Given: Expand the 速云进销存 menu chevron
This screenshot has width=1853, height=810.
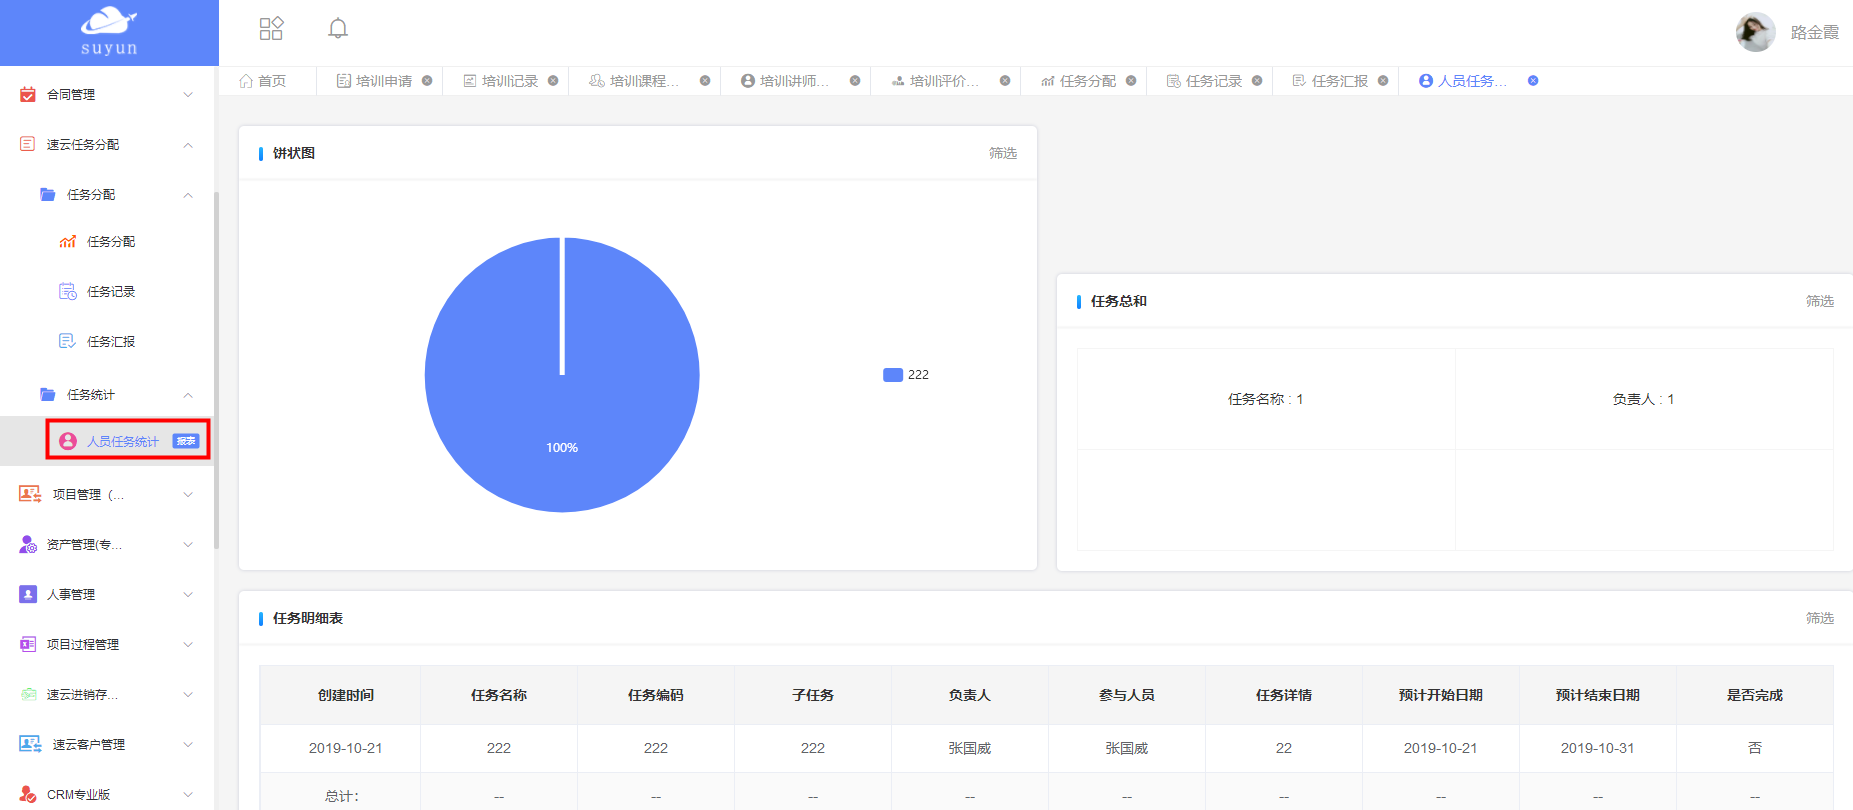Looking at the screenshot, I should (188, 695).
